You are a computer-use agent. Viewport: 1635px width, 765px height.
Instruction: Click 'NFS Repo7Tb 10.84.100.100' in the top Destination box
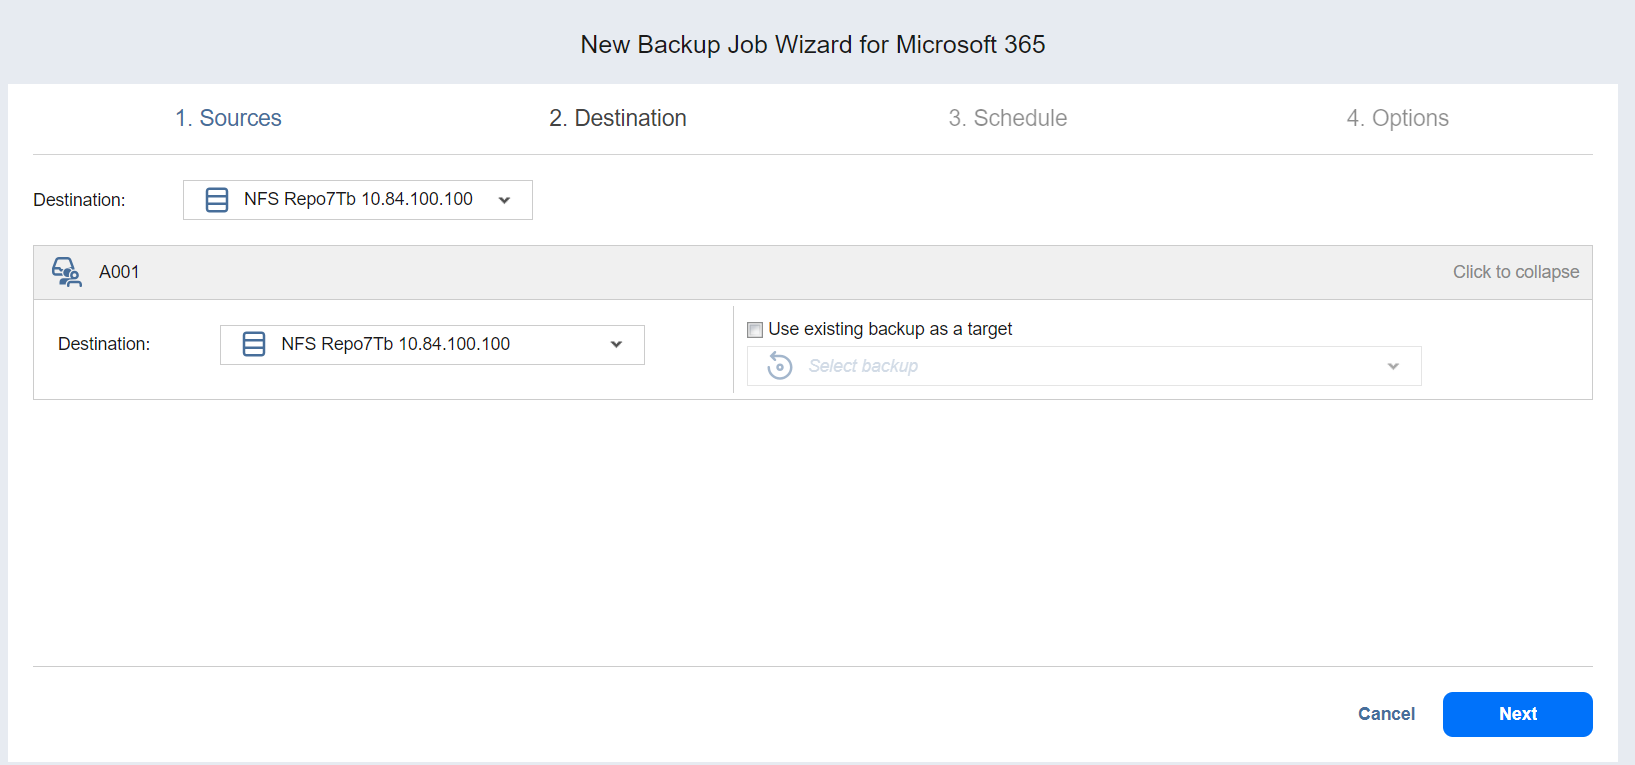click(x=358, y=199)
